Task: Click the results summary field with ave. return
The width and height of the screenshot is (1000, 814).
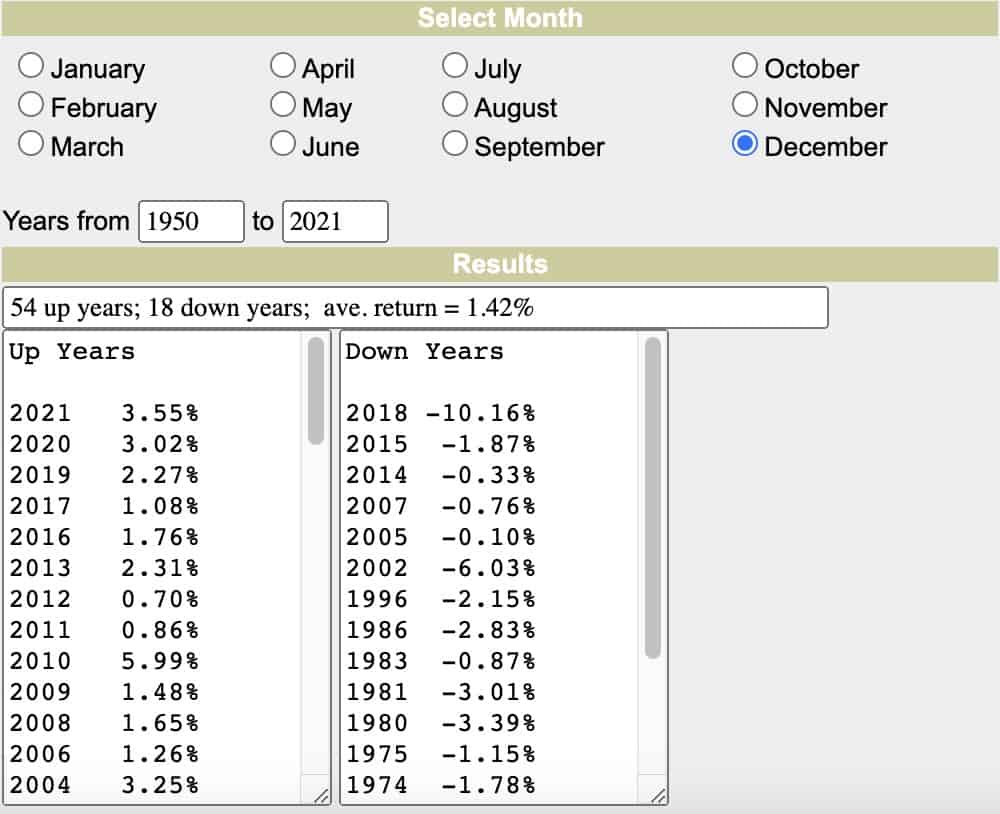Action: [x=415, y=307]
